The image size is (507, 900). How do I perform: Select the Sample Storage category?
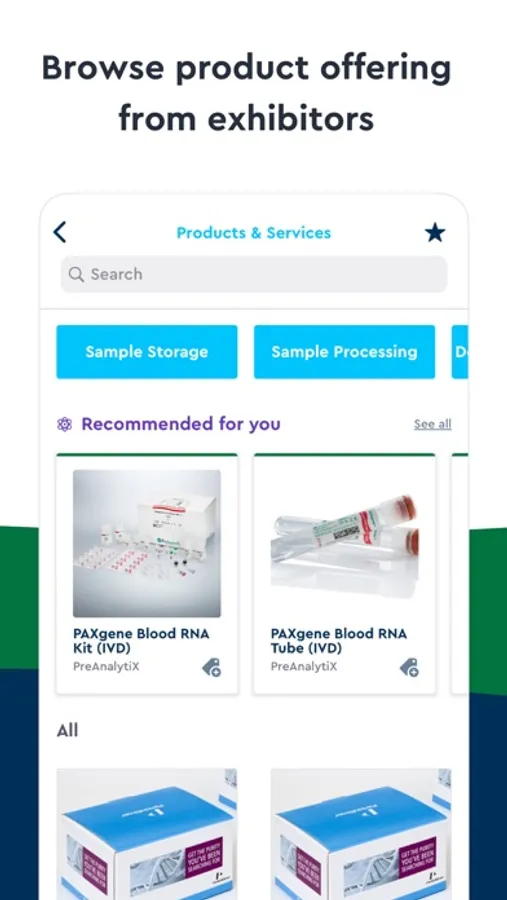[x=146, y=352]
